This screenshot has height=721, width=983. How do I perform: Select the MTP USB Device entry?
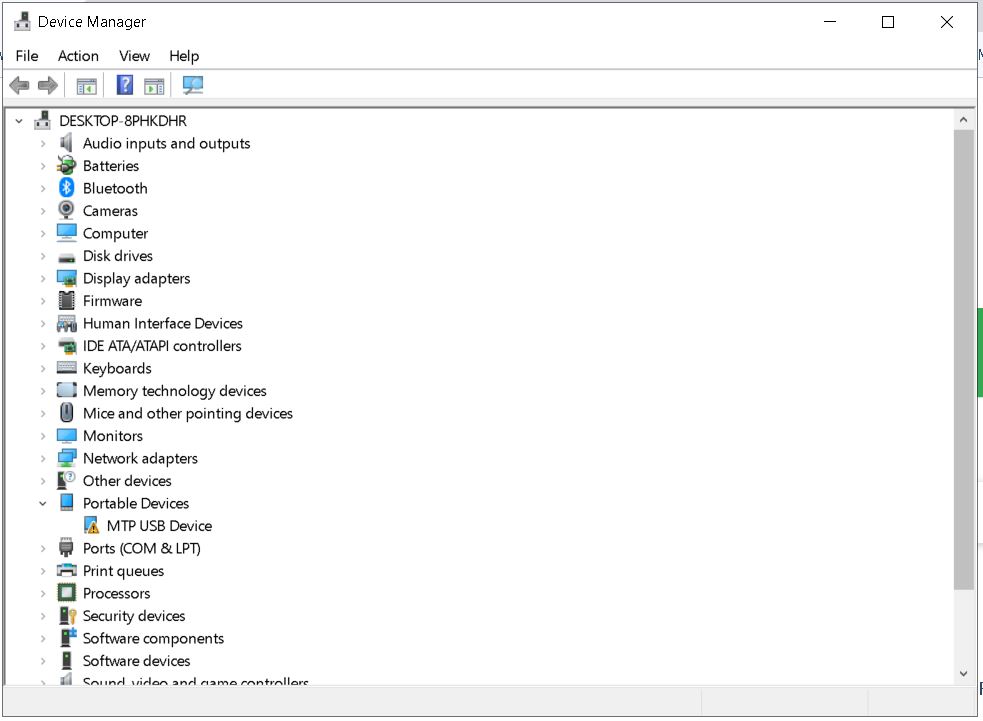(159, 525)
